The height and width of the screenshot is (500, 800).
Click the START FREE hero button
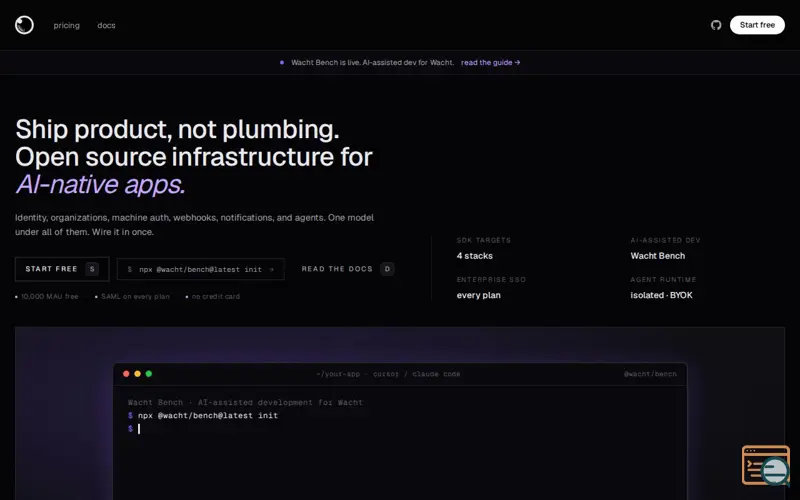coord(62,269)
